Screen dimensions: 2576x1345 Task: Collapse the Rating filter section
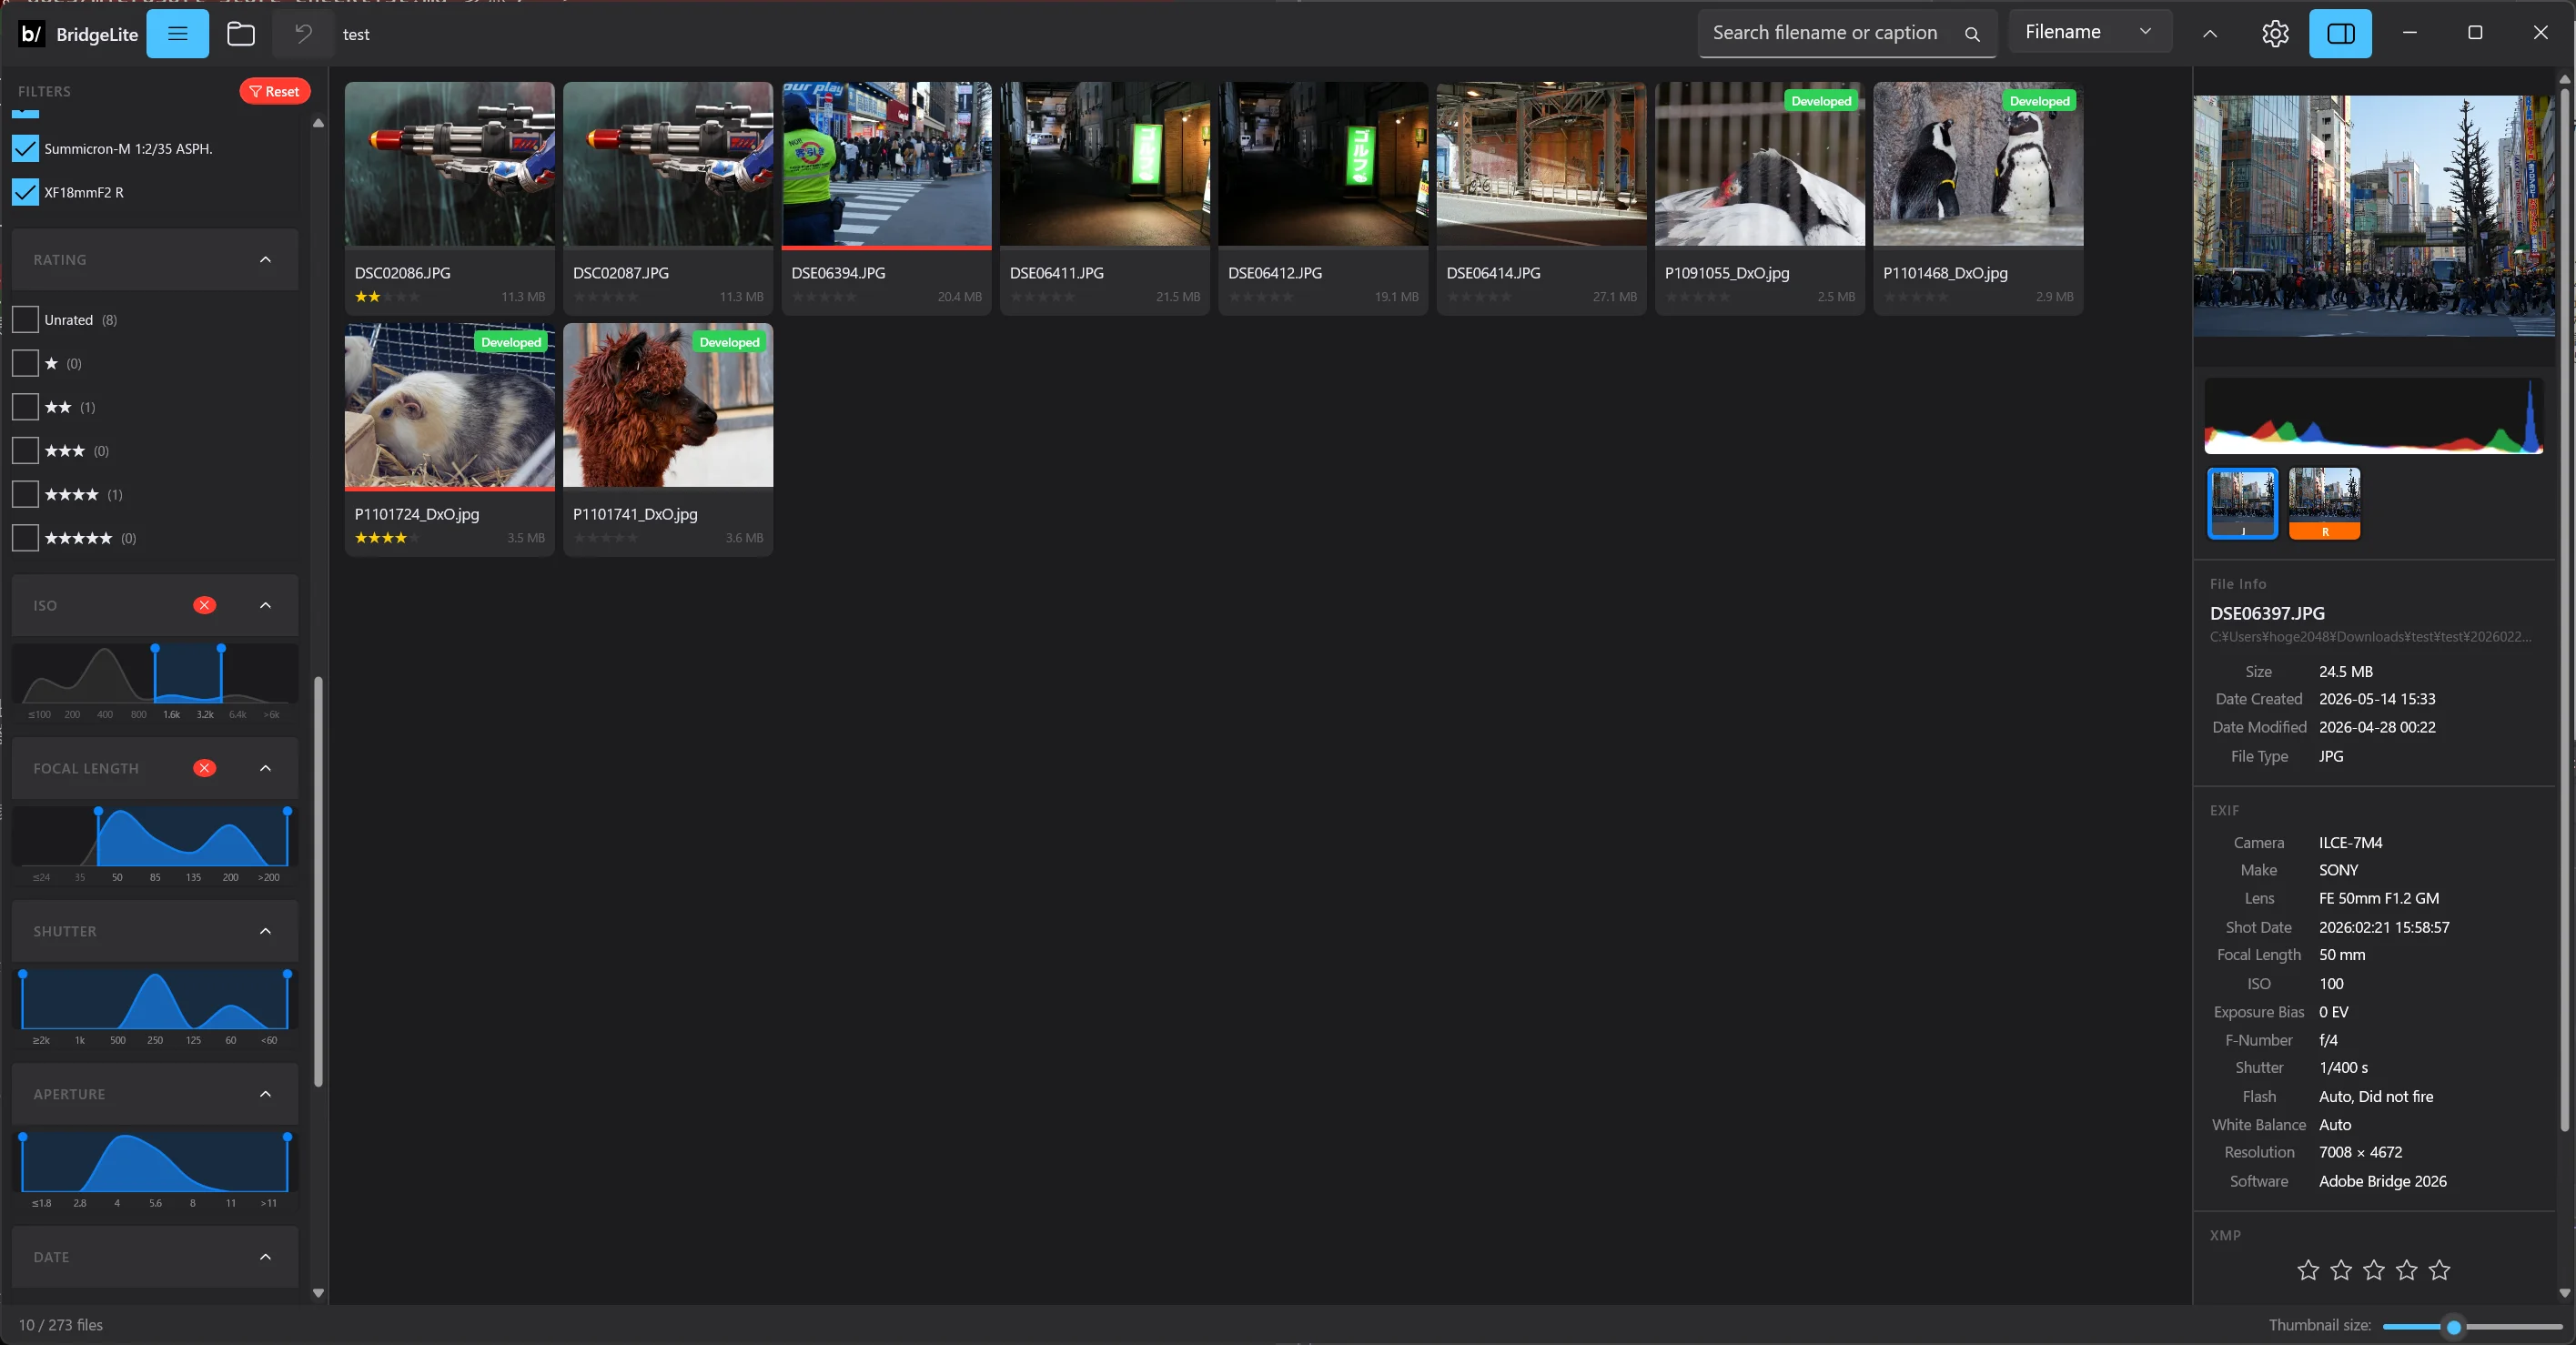265,260
